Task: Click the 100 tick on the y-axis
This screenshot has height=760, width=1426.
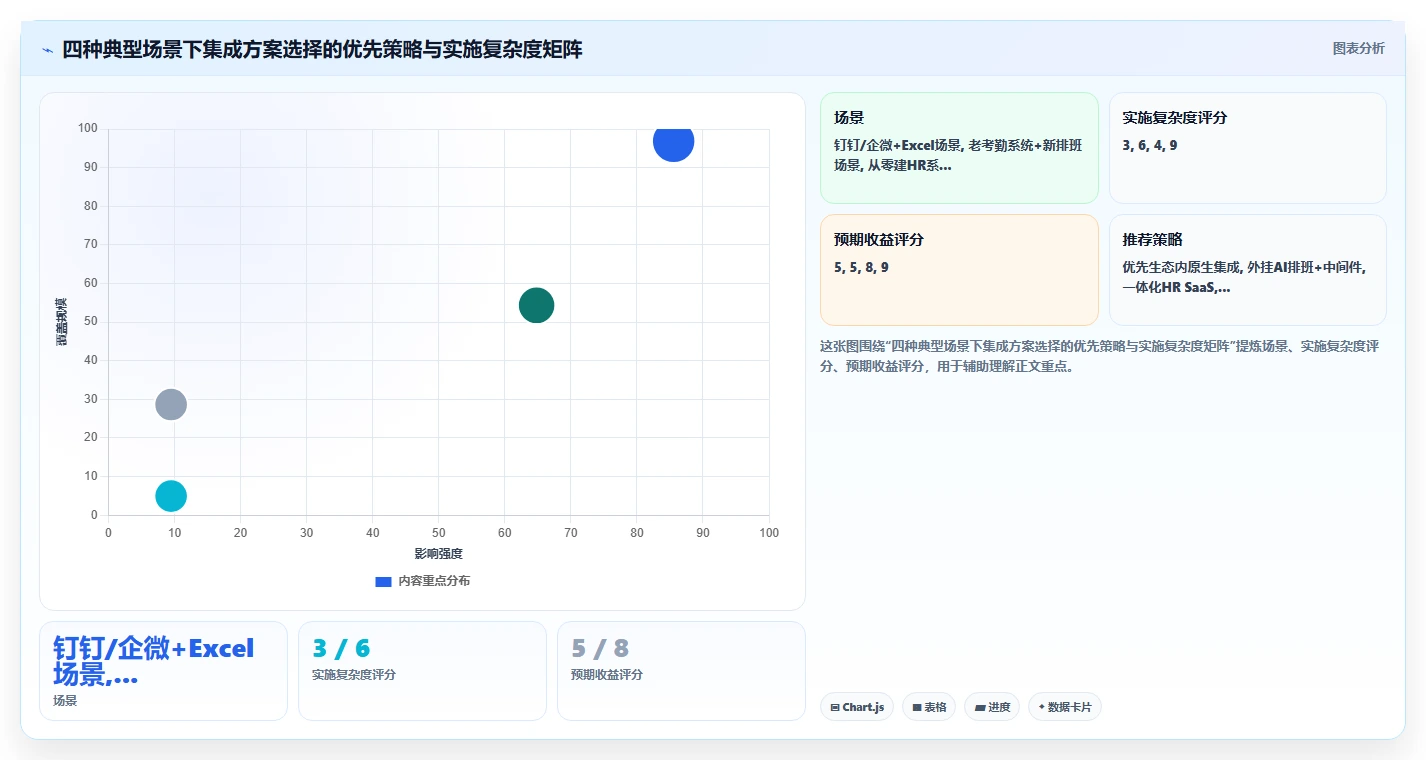Action: [88, 128]
